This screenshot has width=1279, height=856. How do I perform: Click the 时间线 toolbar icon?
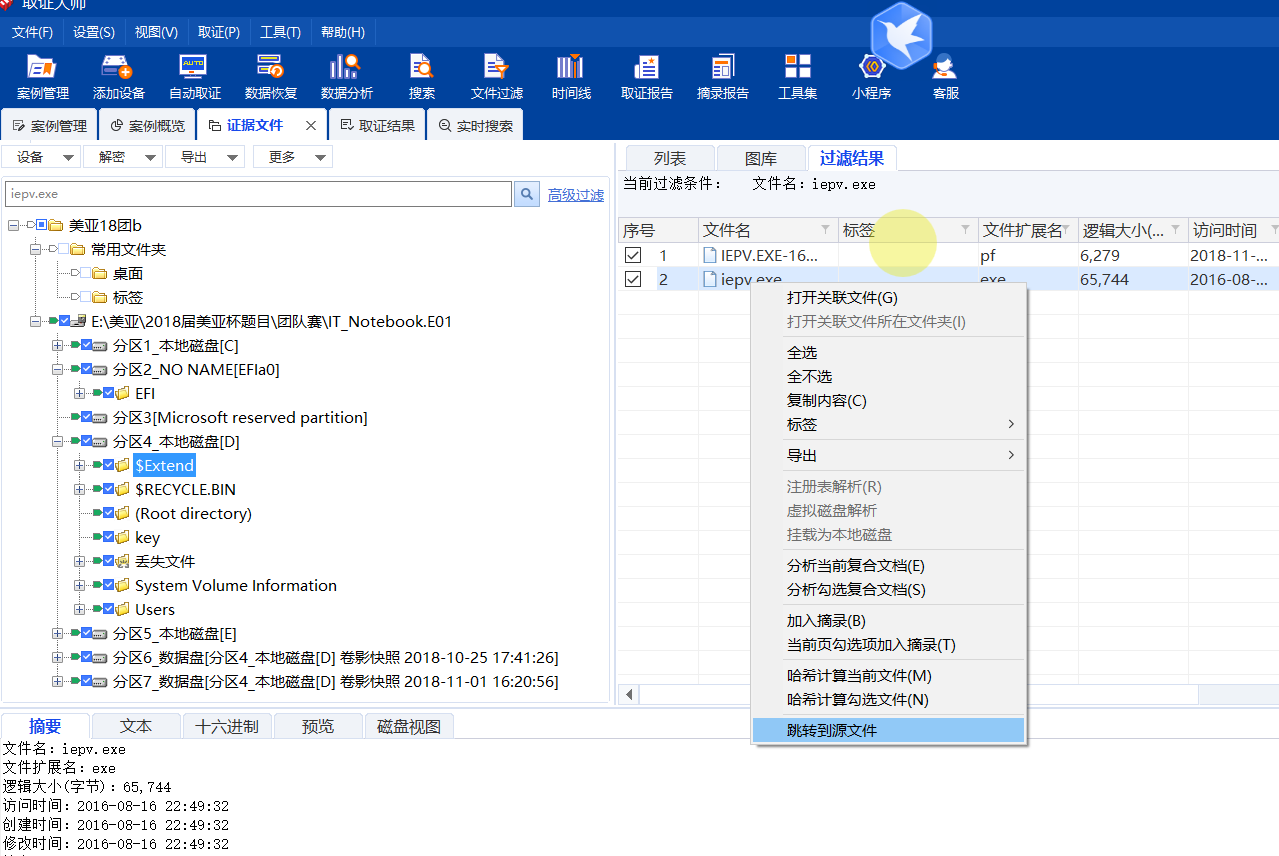[571, 77]
